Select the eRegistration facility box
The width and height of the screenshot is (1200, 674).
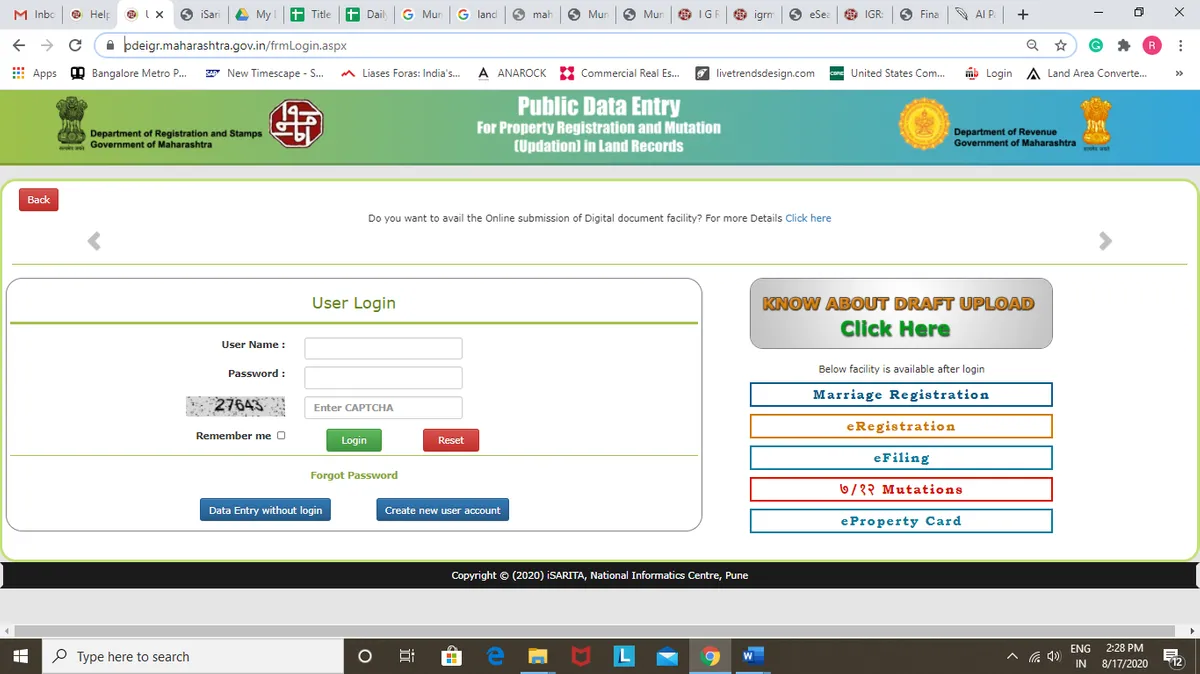[x=900, y=426]
